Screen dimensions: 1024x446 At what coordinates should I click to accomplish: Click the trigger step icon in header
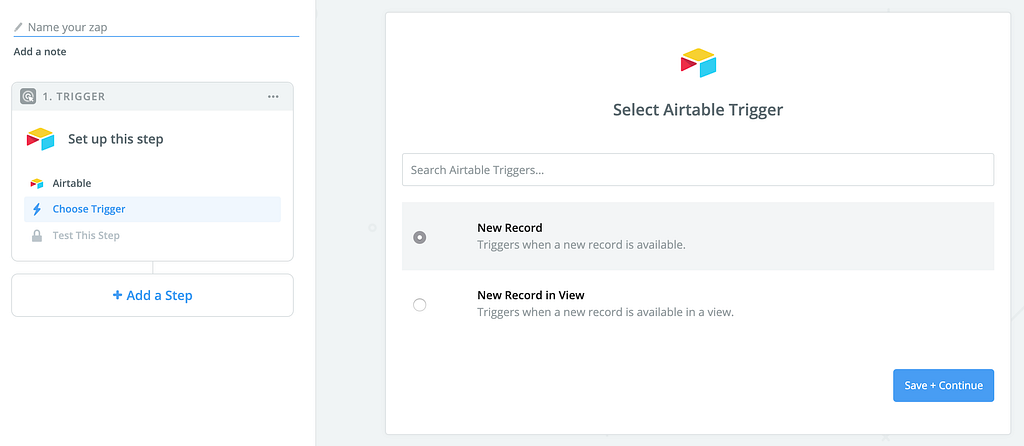point(28,97)
